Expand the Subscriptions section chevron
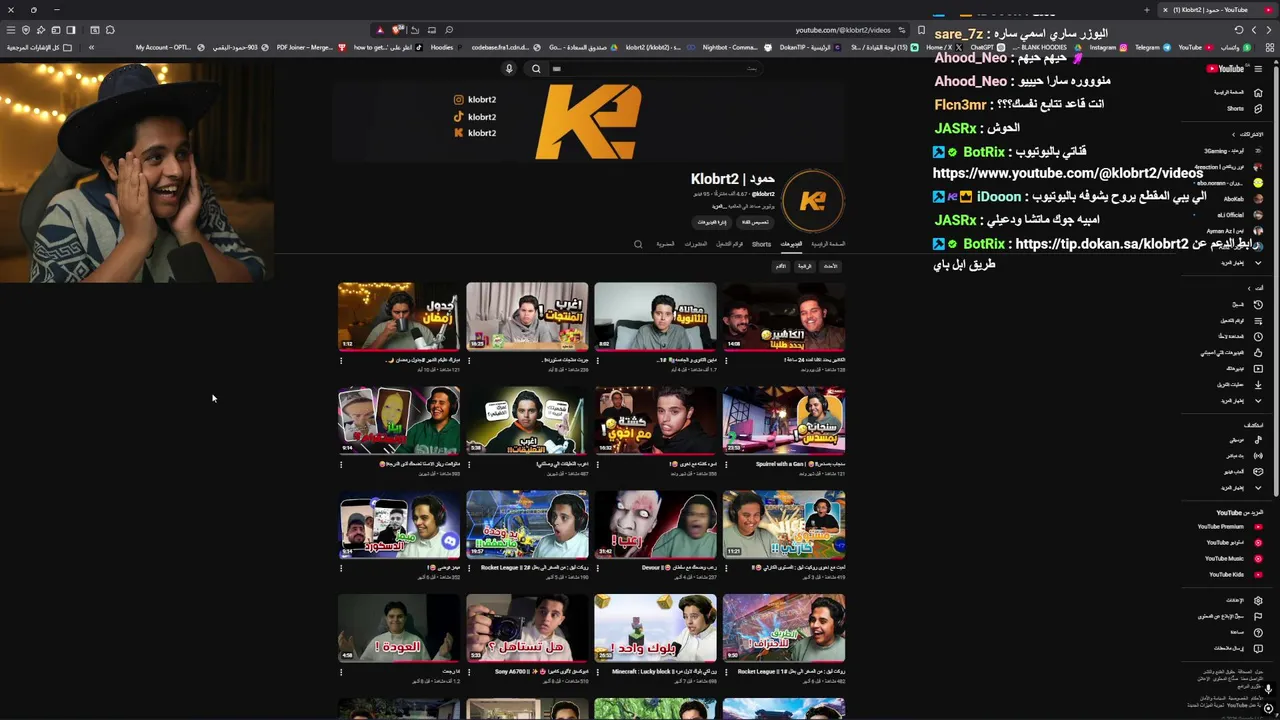This screenshot has width=1280, height=720. click(1233, 134)
